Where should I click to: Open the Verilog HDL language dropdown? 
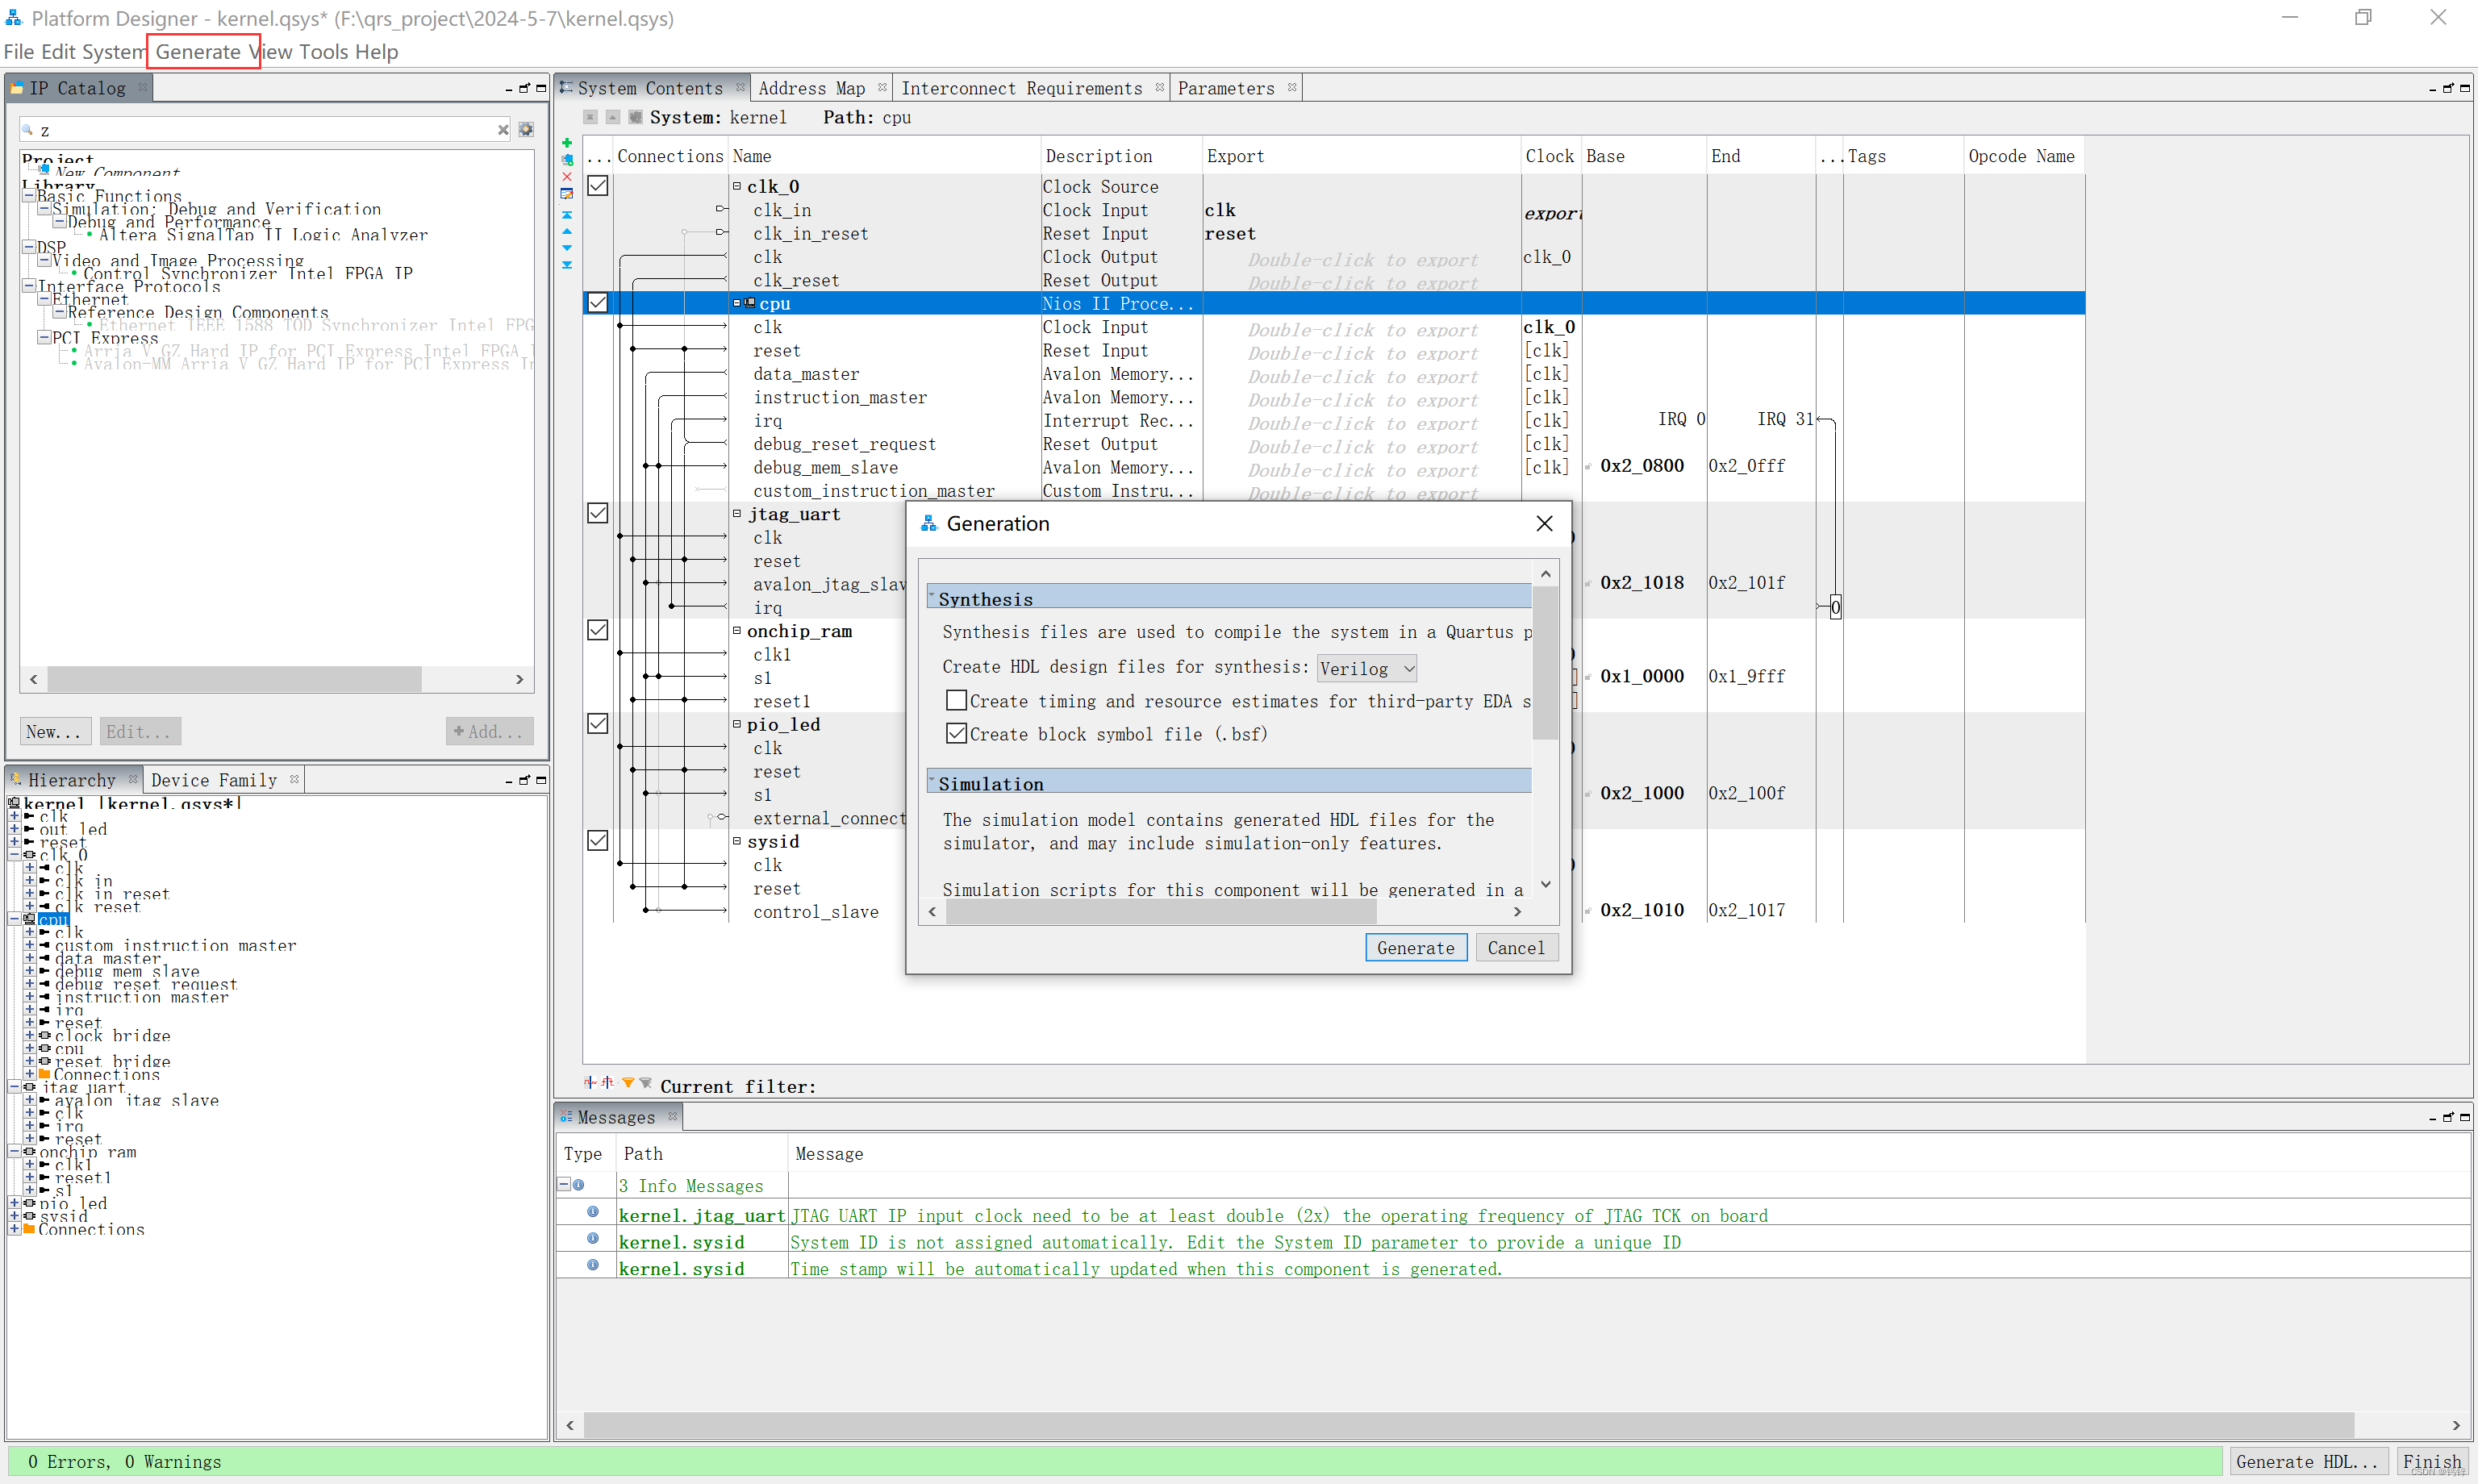coord(1366,668)
